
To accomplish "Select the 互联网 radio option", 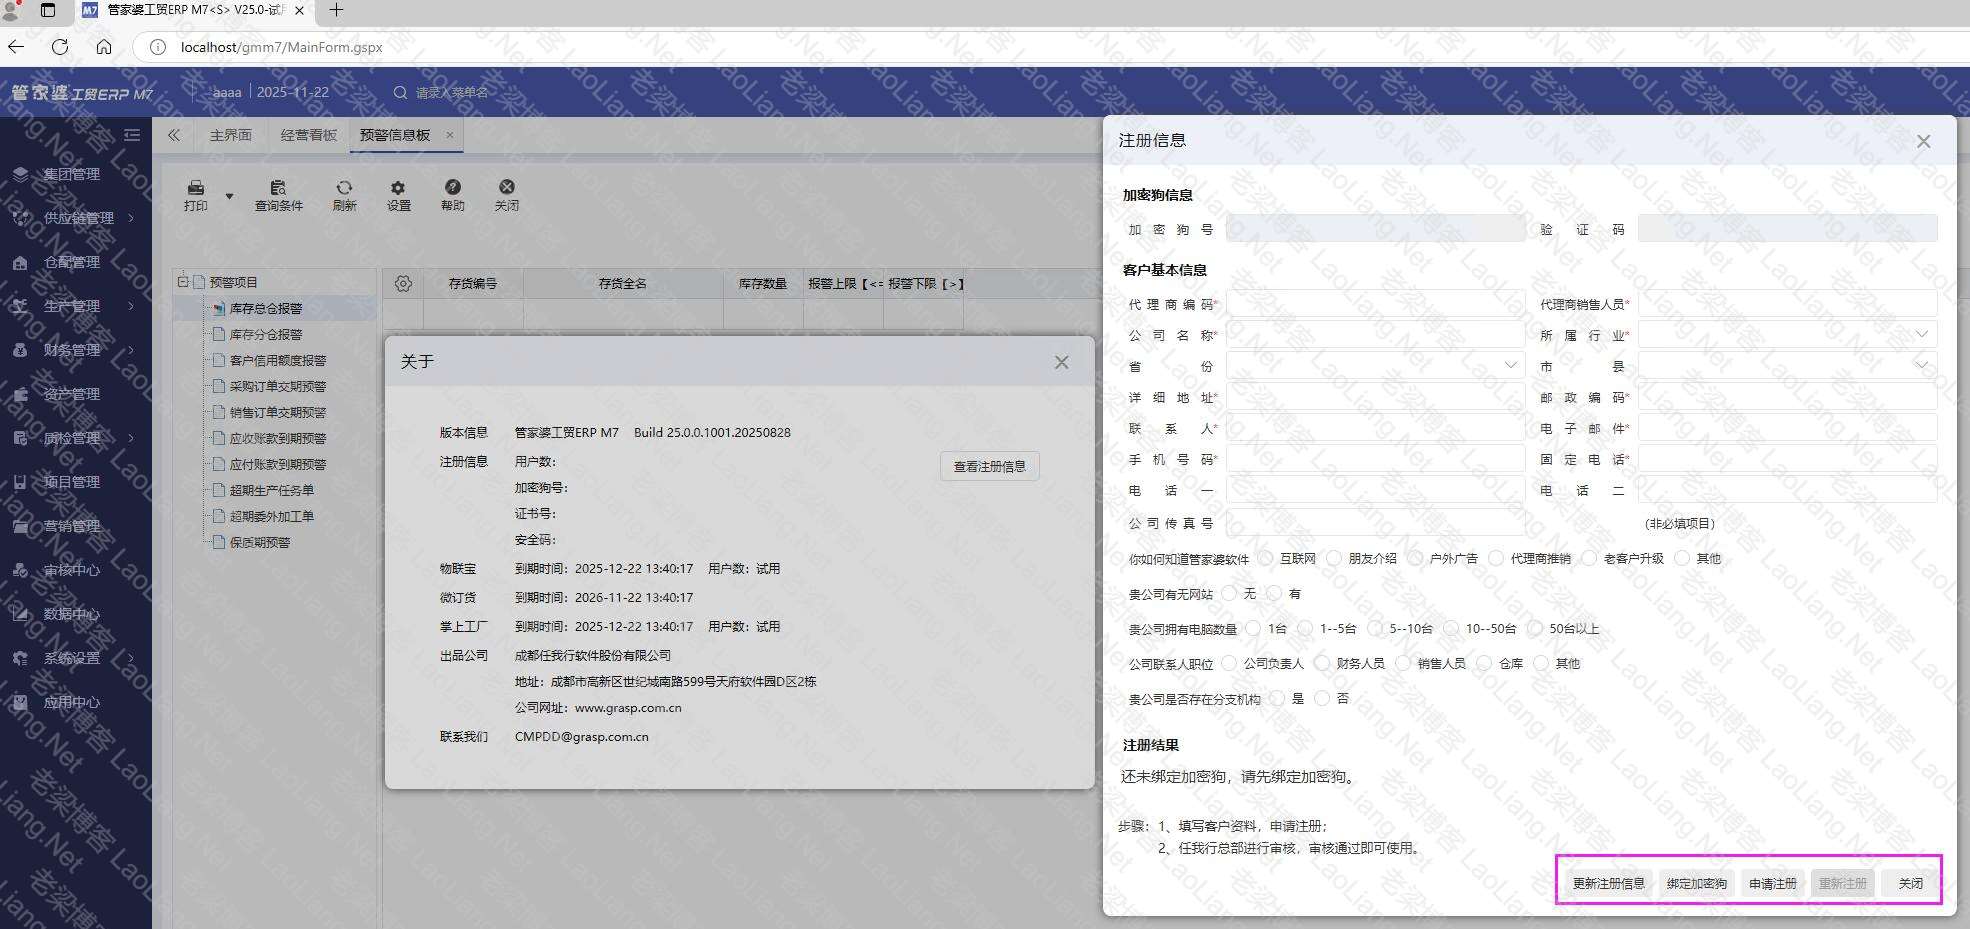I will point(1267,558).
